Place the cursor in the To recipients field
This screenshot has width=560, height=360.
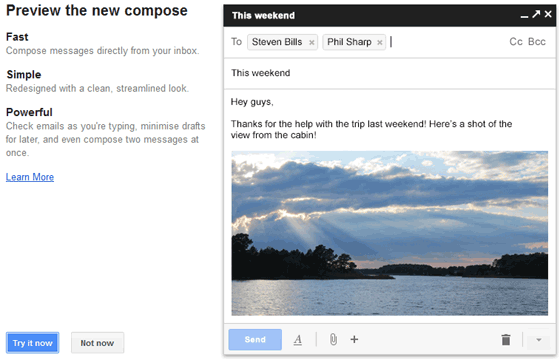446,42
